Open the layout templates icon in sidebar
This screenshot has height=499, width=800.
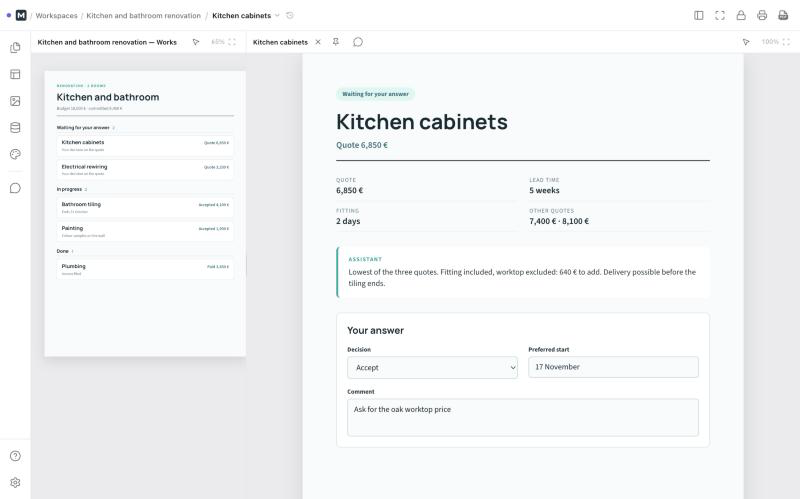15,74
